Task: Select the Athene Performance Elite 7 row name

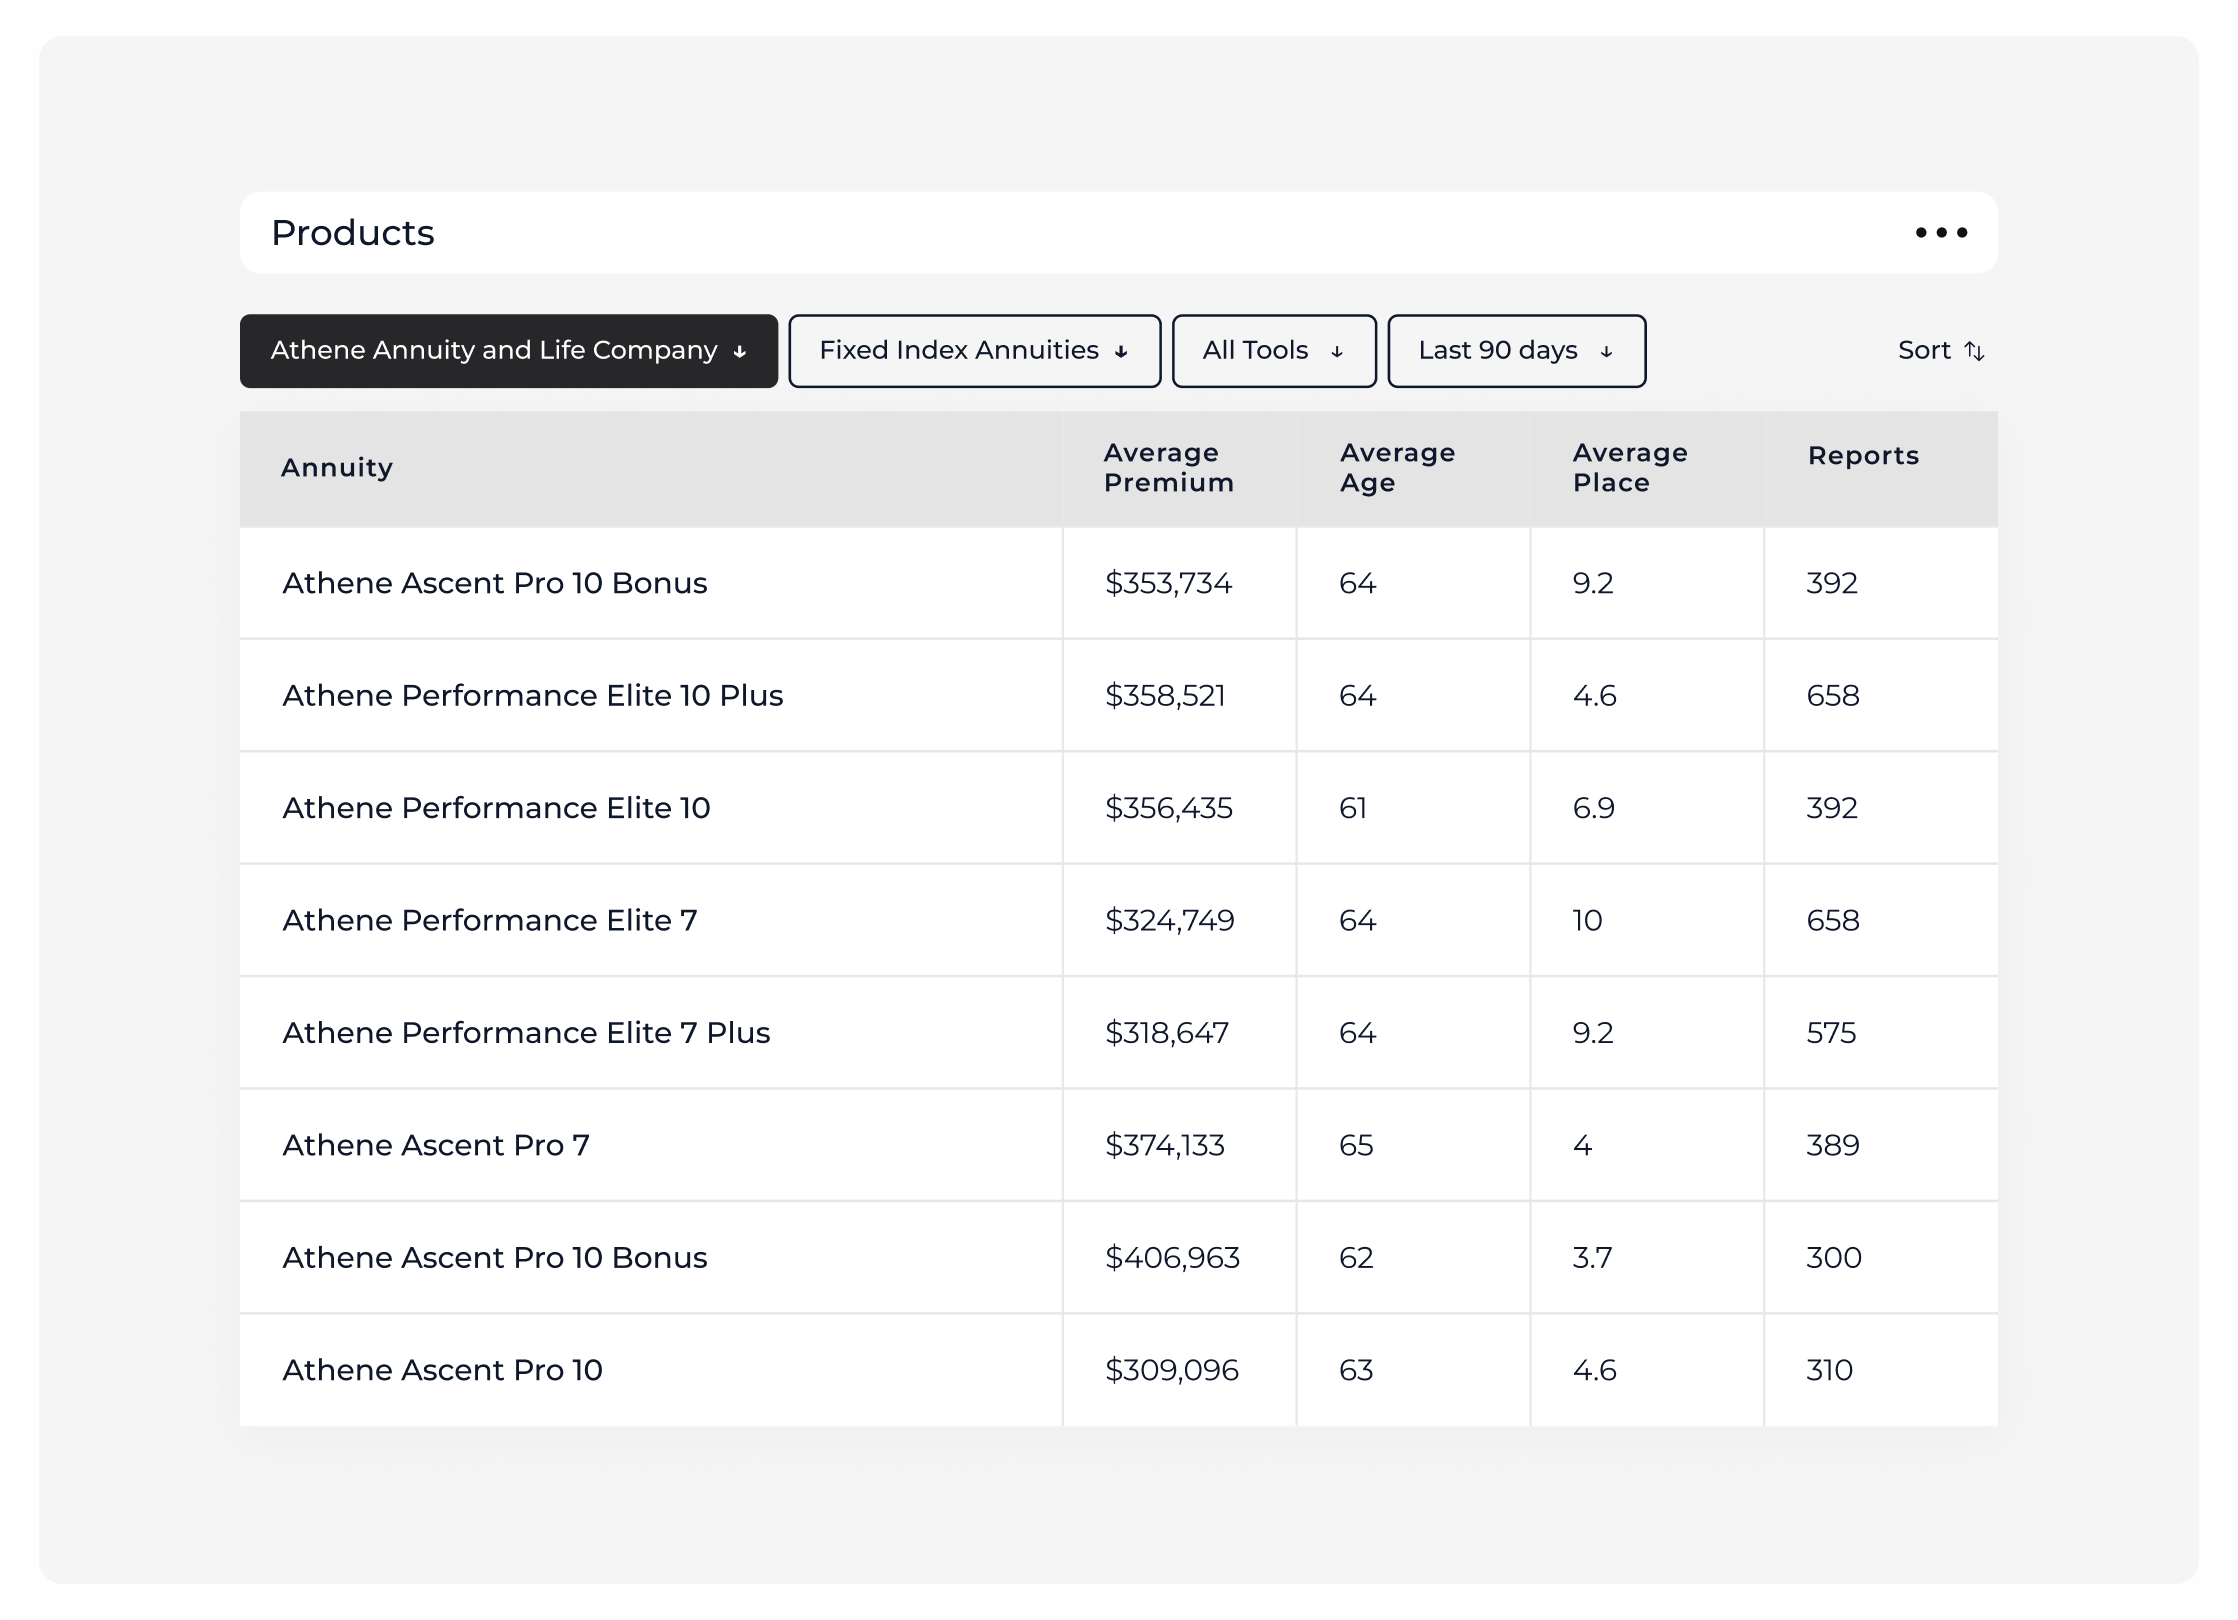Action: [x=490, y=920]
